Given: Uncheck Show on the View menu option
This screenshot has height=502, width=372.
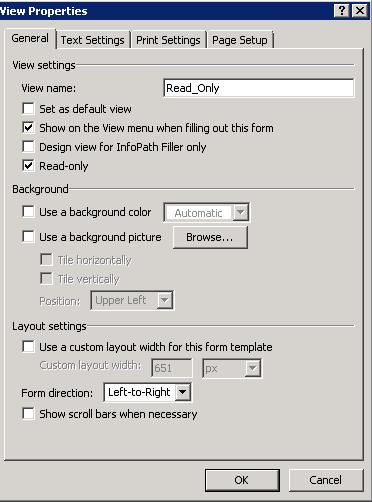Looking at the screenshot, I should click(28, 127).
